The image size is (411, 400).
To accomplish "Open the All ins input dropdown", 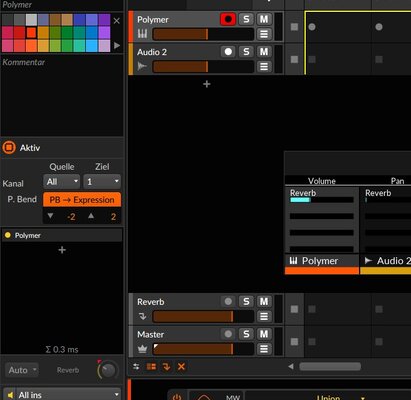I will click(62, 395).
